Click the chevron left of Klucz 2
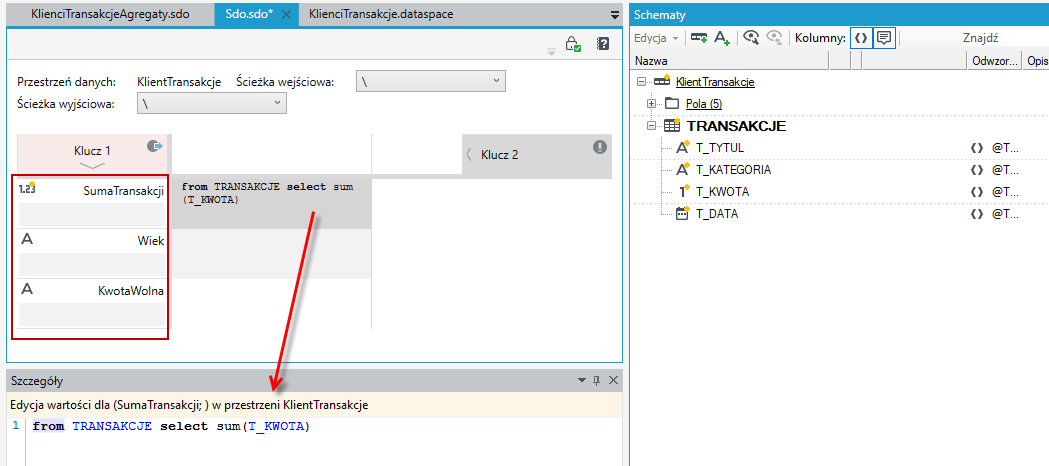The image size is (1049, 466). point(469,154)
